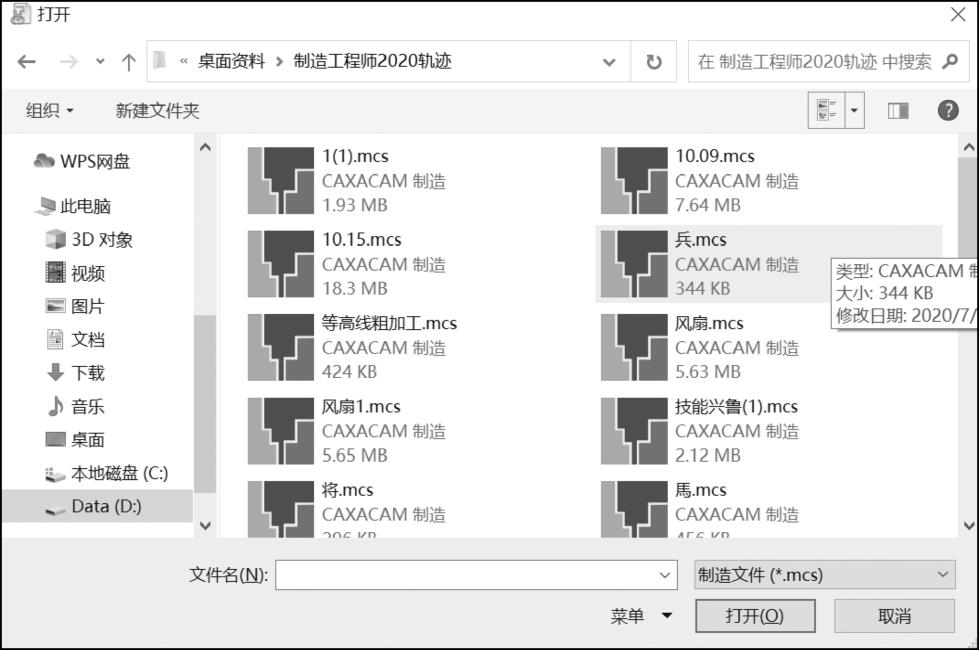Click the file name 兵.mcs
980x651 pixels.
[701, 240]
